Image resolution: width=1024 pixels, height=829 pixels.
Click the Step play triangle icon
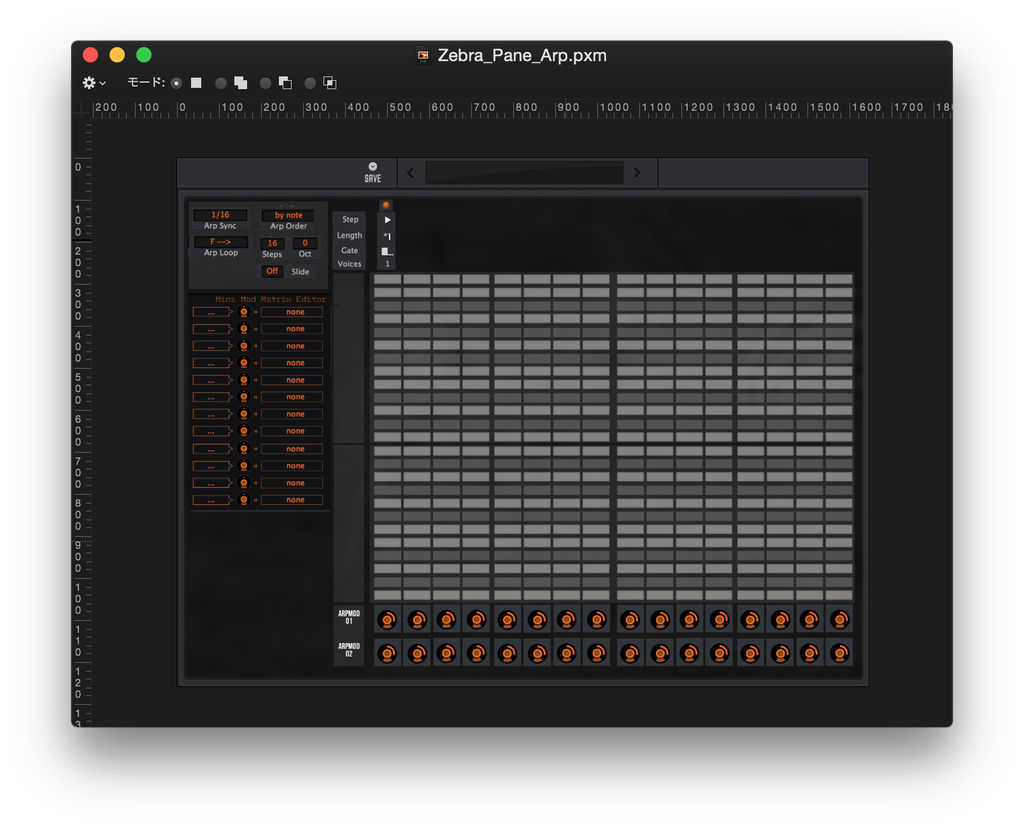coord(387,220)
